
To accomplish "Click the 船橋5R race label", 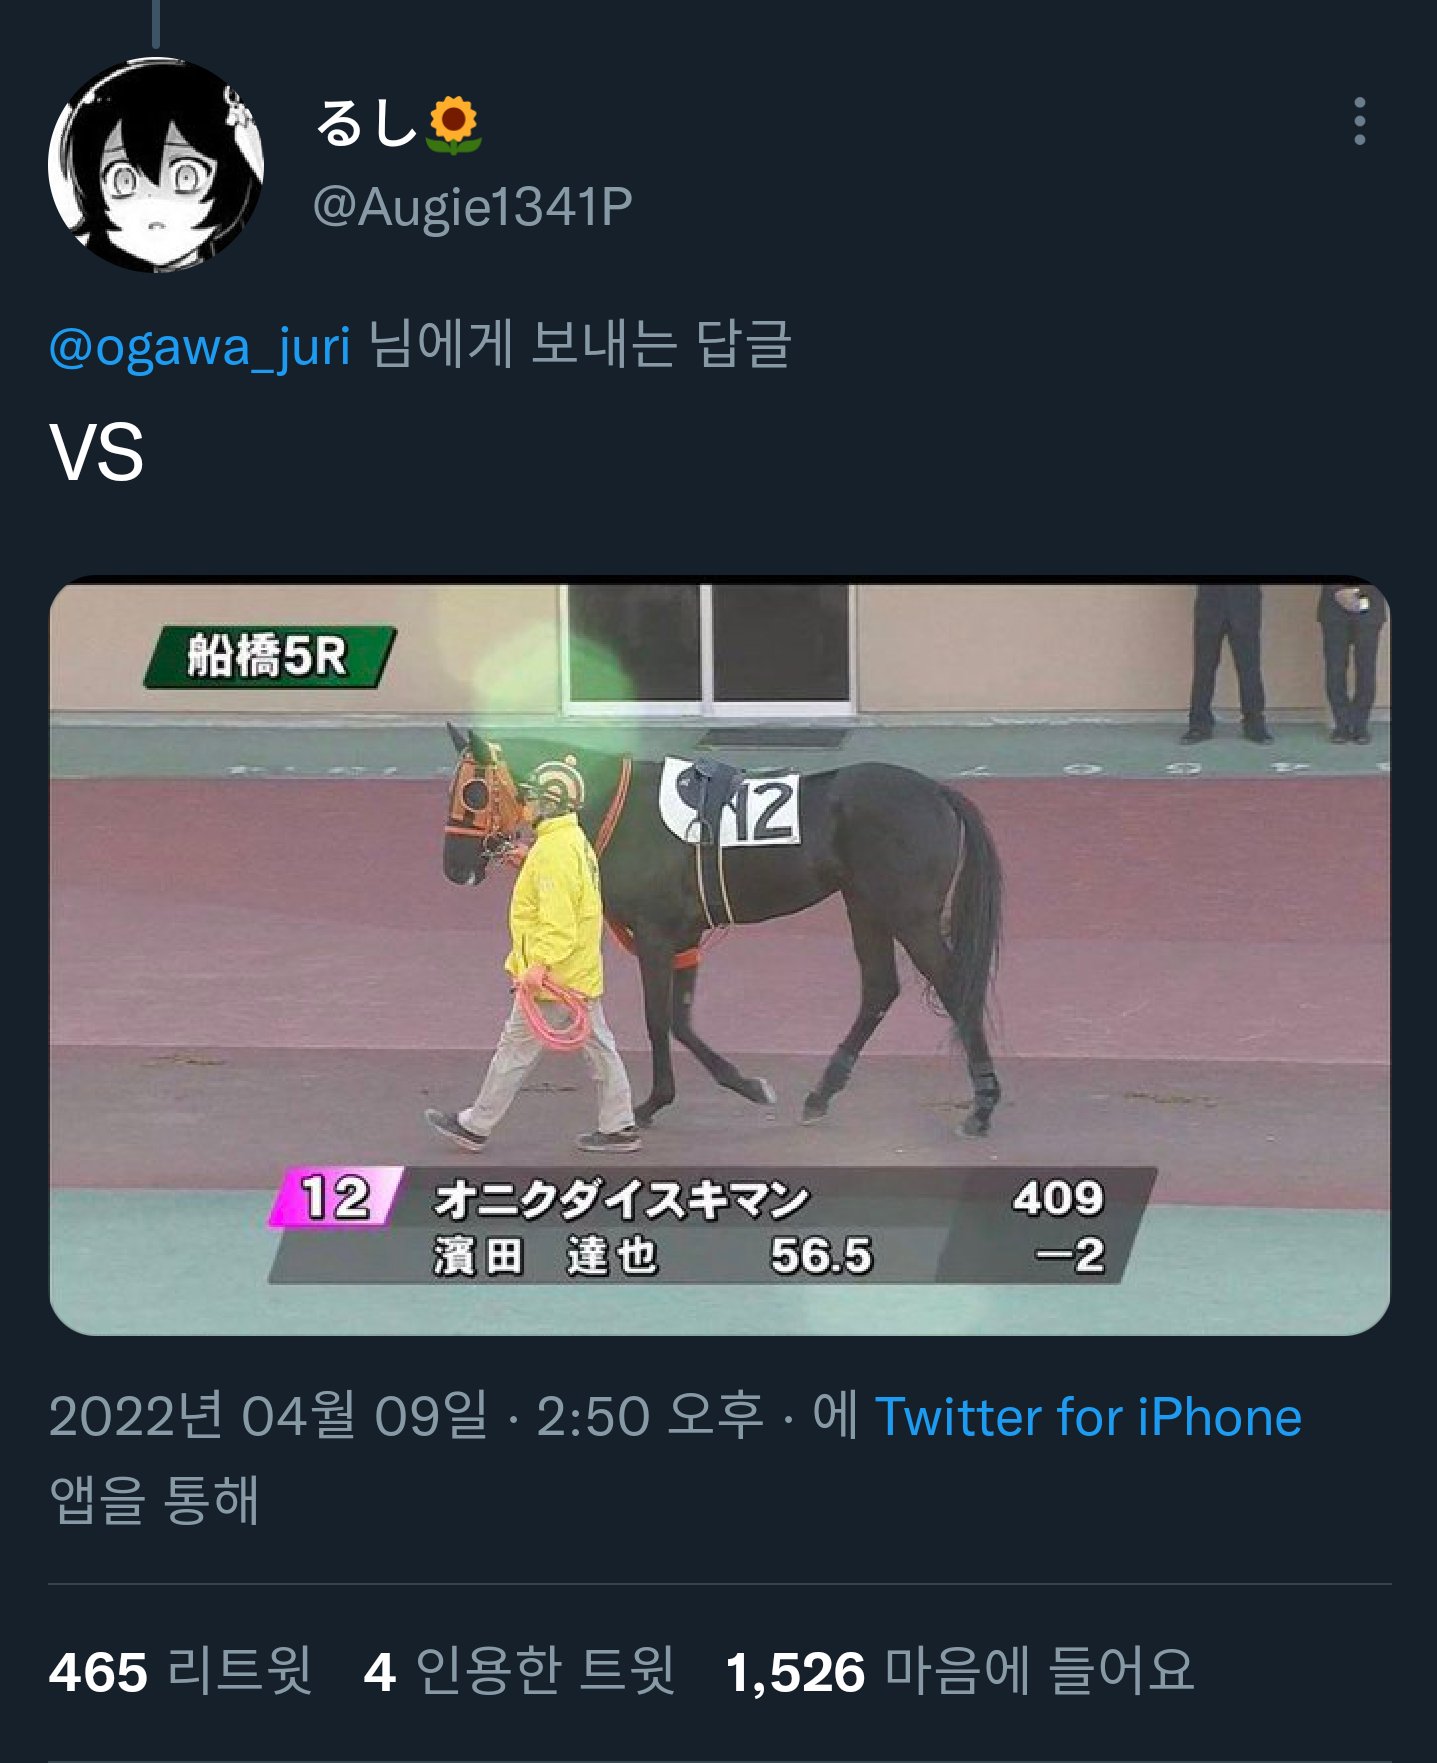I will point(269,657).
